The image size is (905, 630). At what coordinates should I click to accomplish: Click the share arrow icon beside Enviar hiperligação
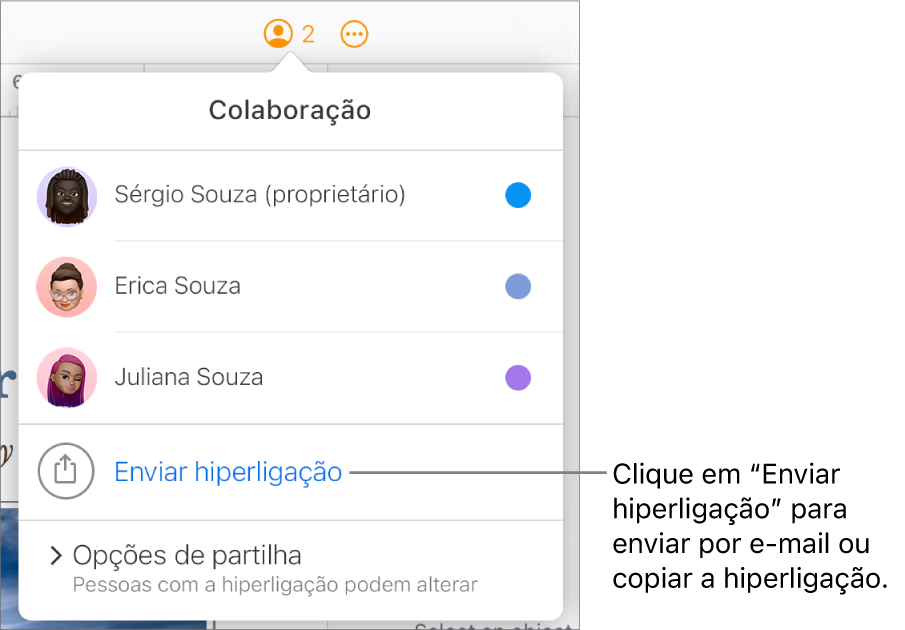pos(66,471)
